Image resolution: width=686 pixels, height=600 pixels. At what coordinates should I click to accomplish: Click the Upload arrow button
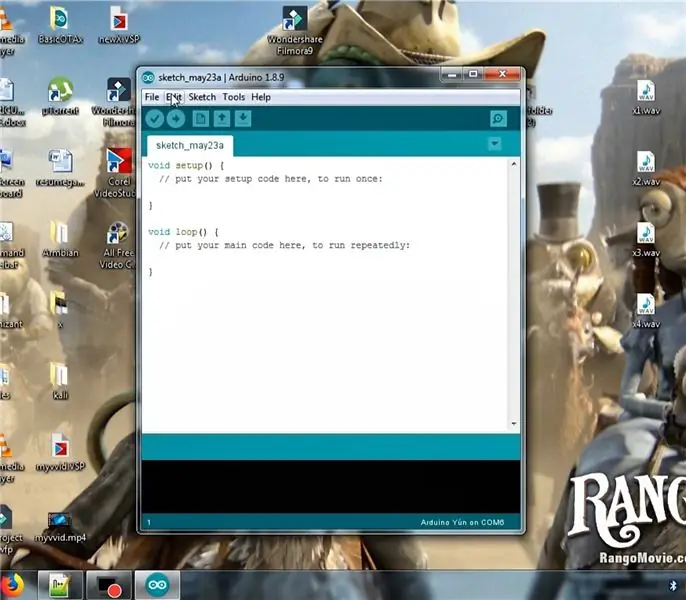click(176, 119)
